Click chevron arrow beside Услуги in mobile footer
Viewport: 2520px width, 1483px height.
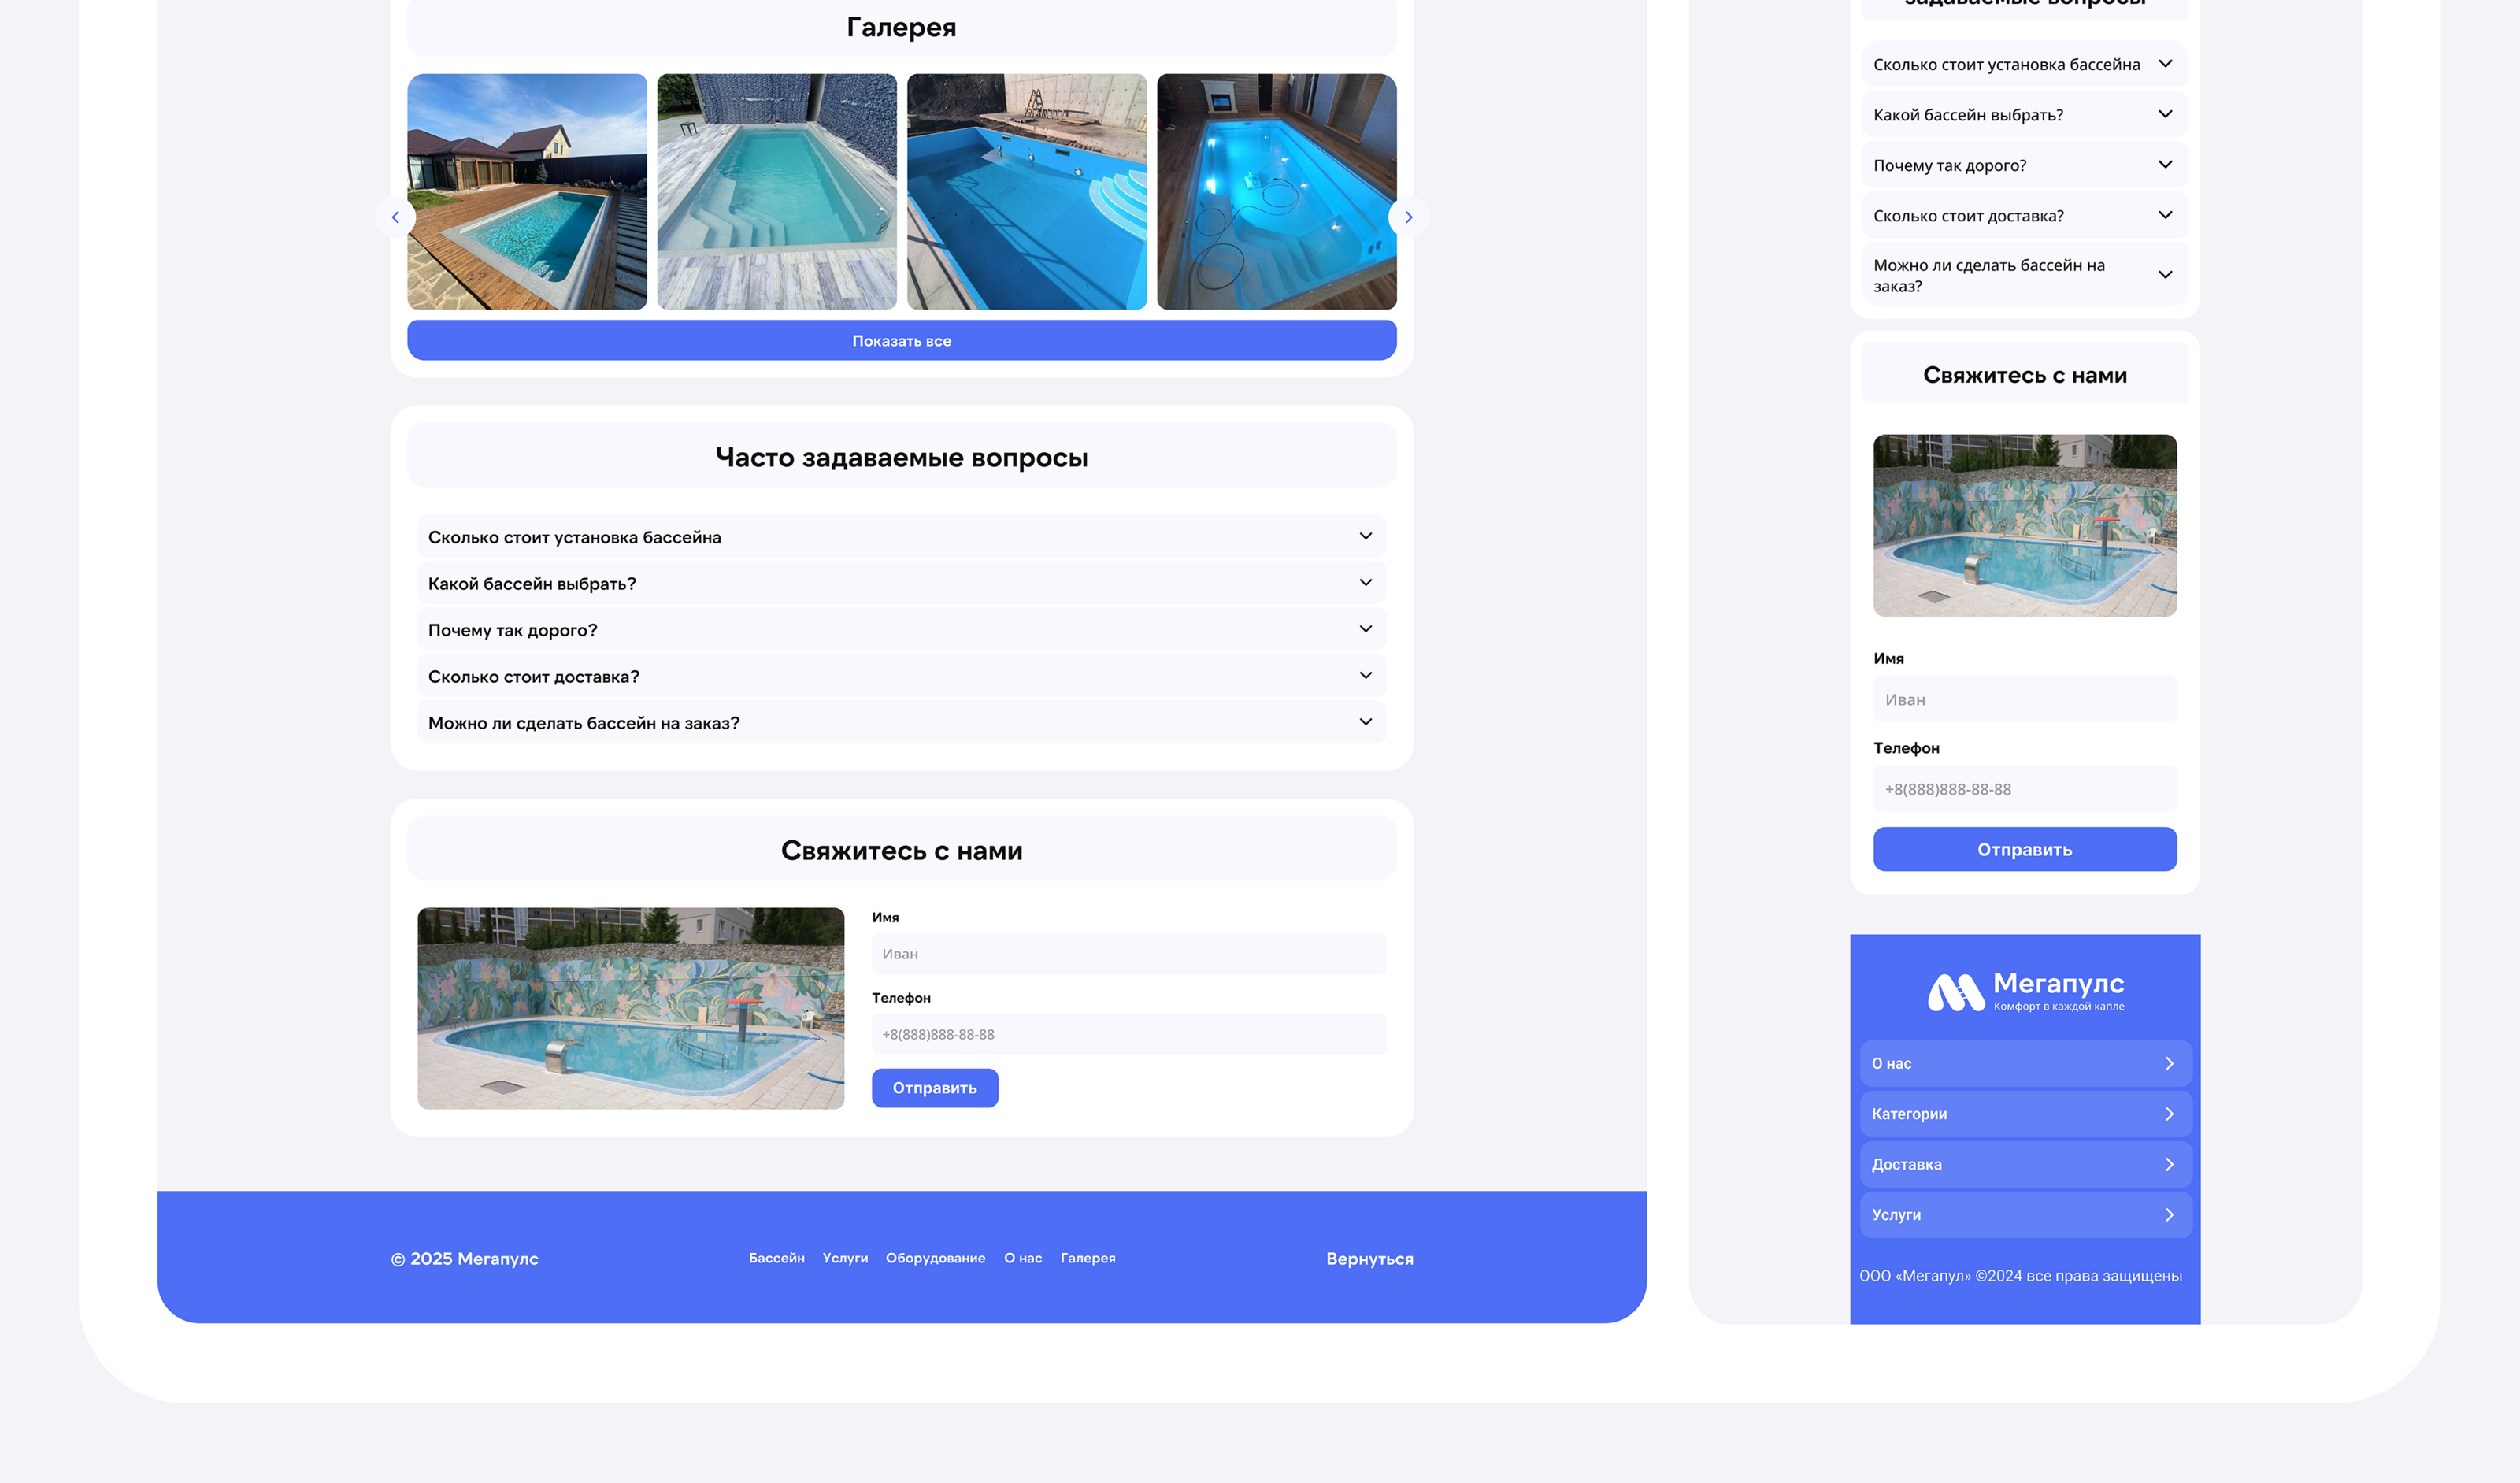2169,1215
